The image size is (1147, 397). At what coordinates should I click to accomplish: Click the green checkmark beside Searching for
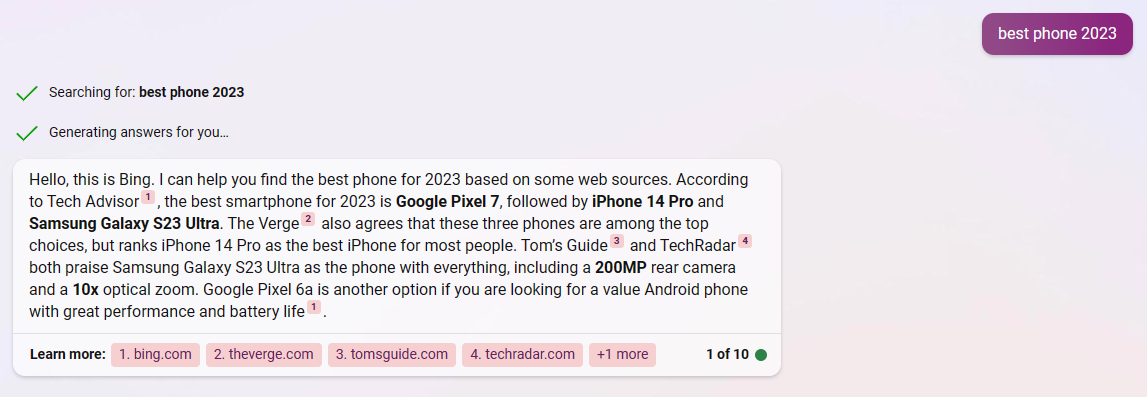(27, 93)
